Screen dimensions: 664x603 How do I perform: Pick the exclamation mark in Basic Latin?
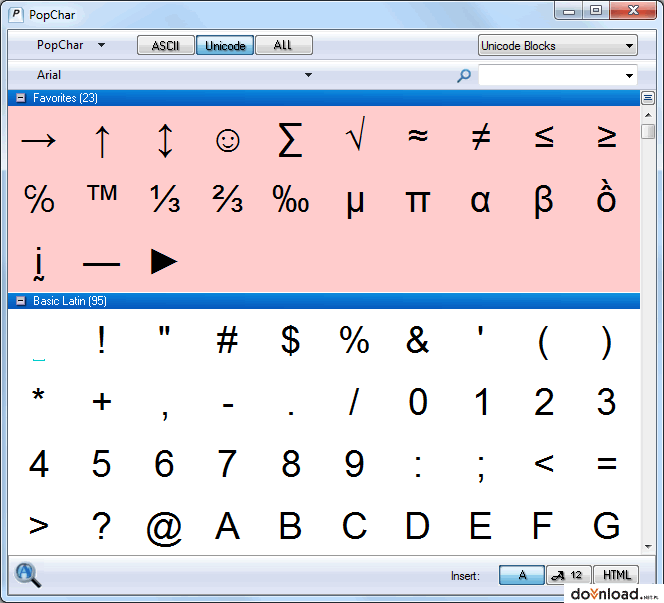(102, 340)
